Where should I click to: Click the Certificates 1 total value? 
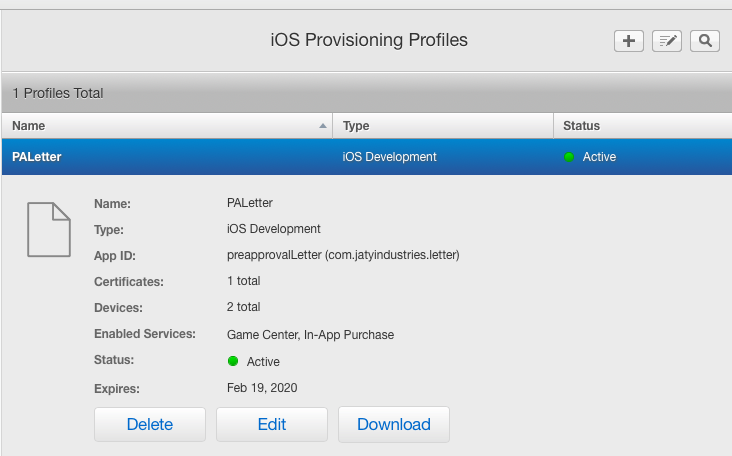point(244,281)
